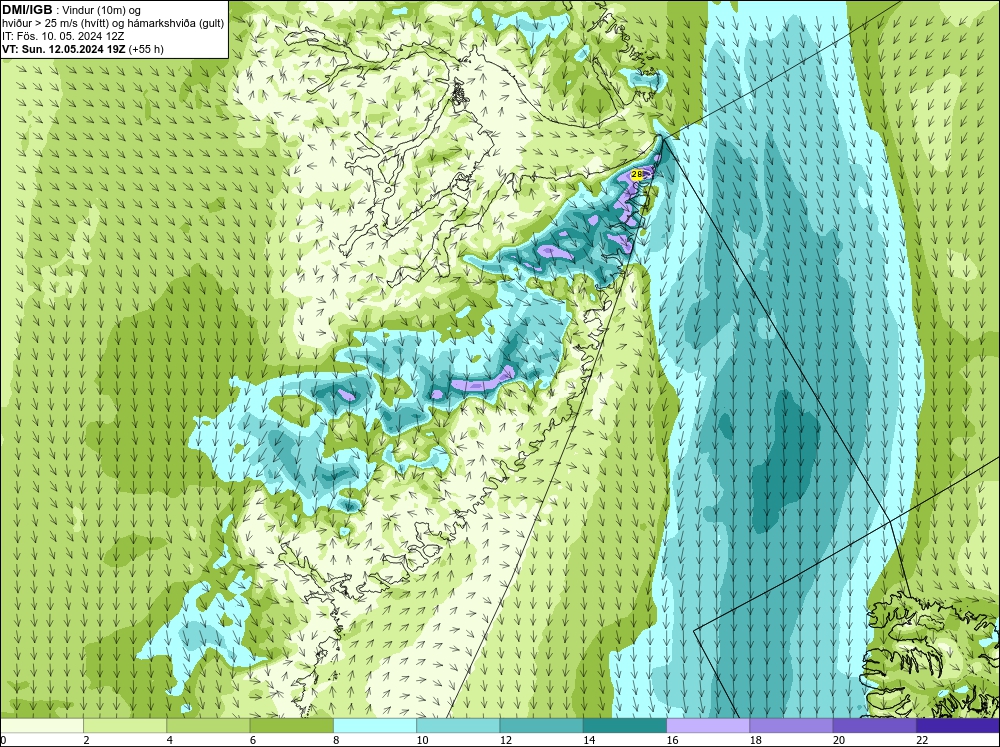Pick the pale yellow 0–2 m/s legend swatch
The width and height of the screenshot is (1000, 747).
coord(41,725)
